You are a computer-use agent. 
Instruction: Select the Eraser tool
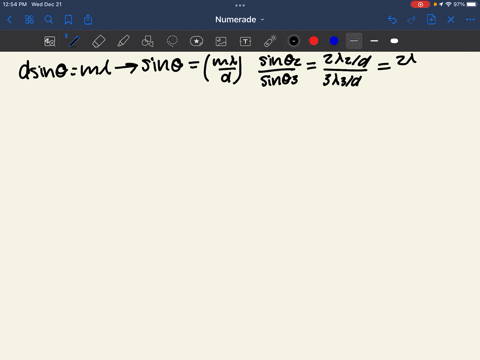pos(99,41)
